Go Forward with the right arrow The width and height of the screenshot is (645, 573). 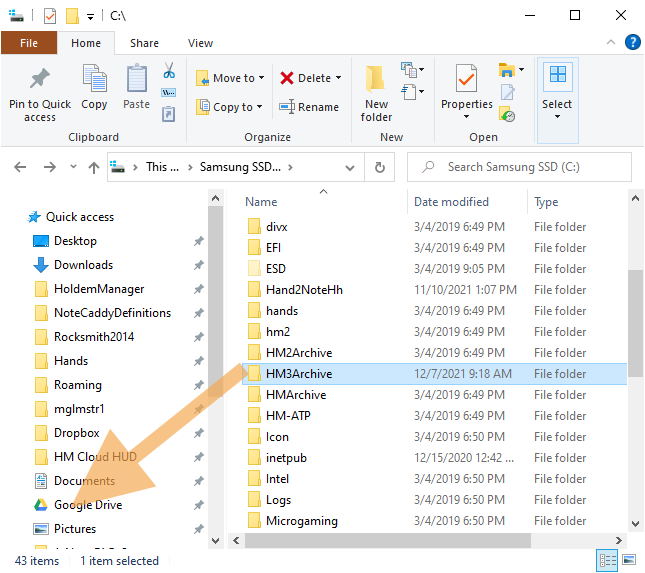50,167
